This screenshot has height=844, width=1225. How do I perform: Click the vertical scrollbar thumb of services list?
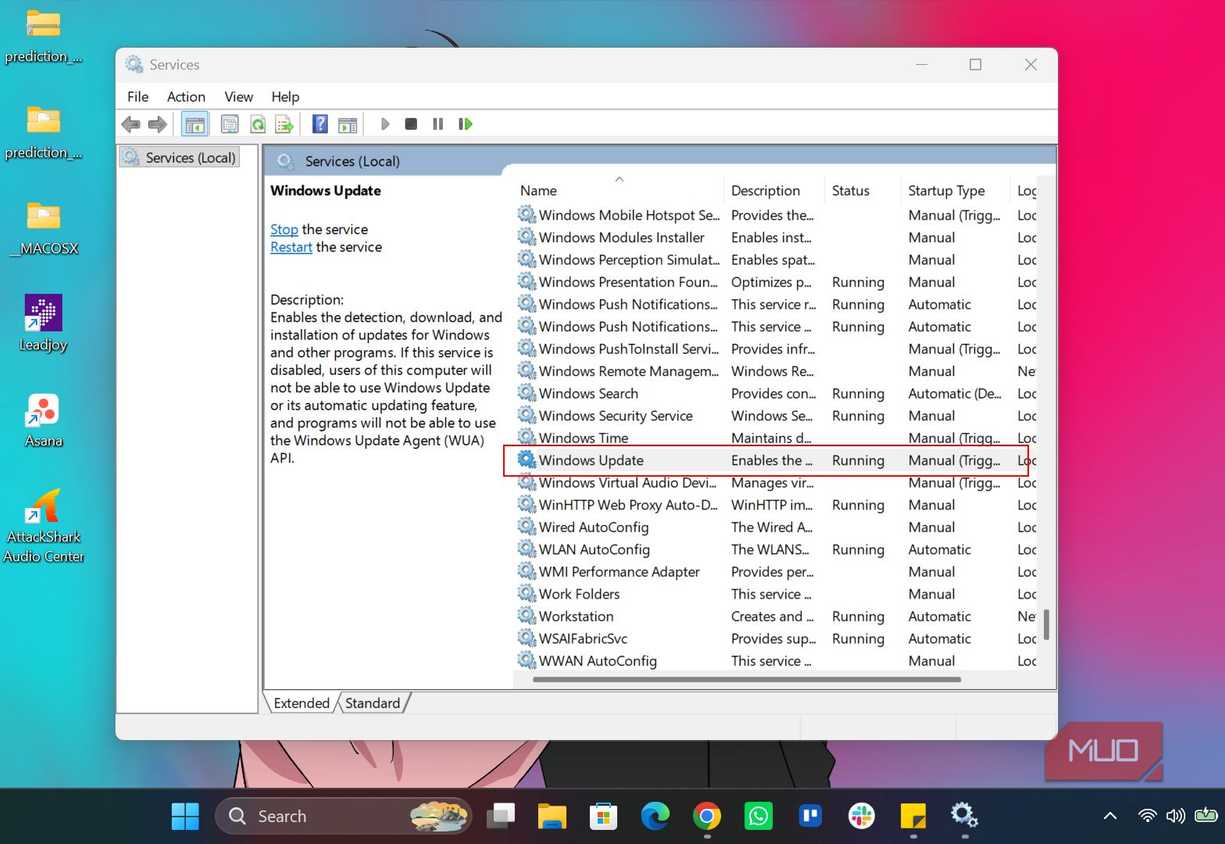[x=1046, y=624]
